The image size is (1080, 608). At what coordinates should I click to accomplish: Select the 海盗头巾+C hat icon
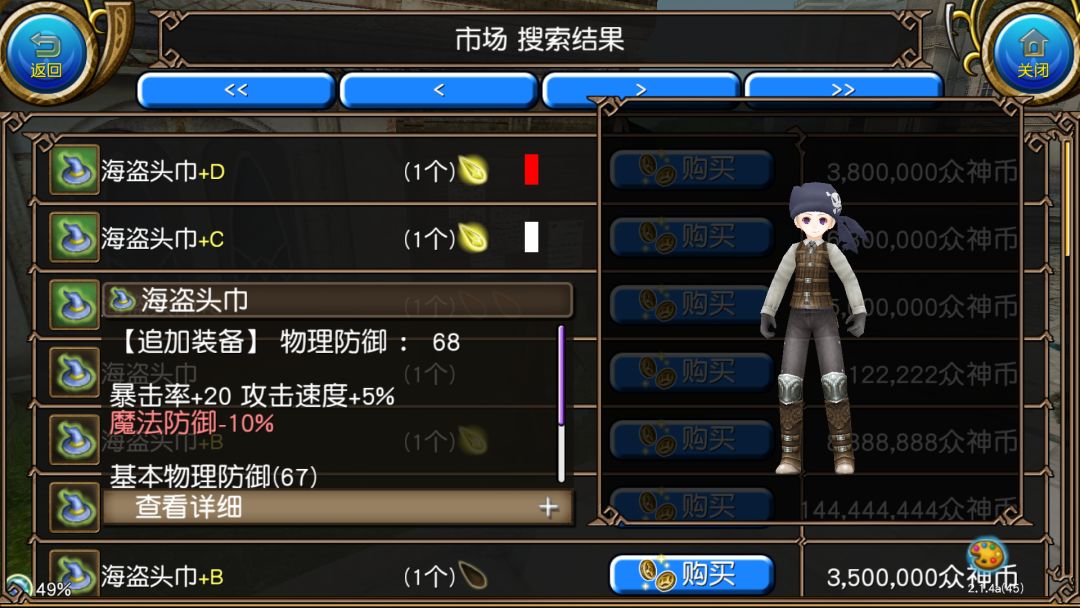click(74, 237)
